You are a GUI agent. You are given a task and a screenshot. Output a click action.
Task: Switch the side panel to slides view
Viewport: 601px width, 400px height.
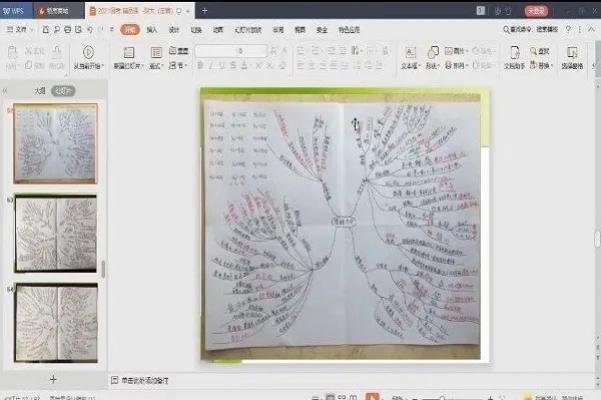(62, 90)
